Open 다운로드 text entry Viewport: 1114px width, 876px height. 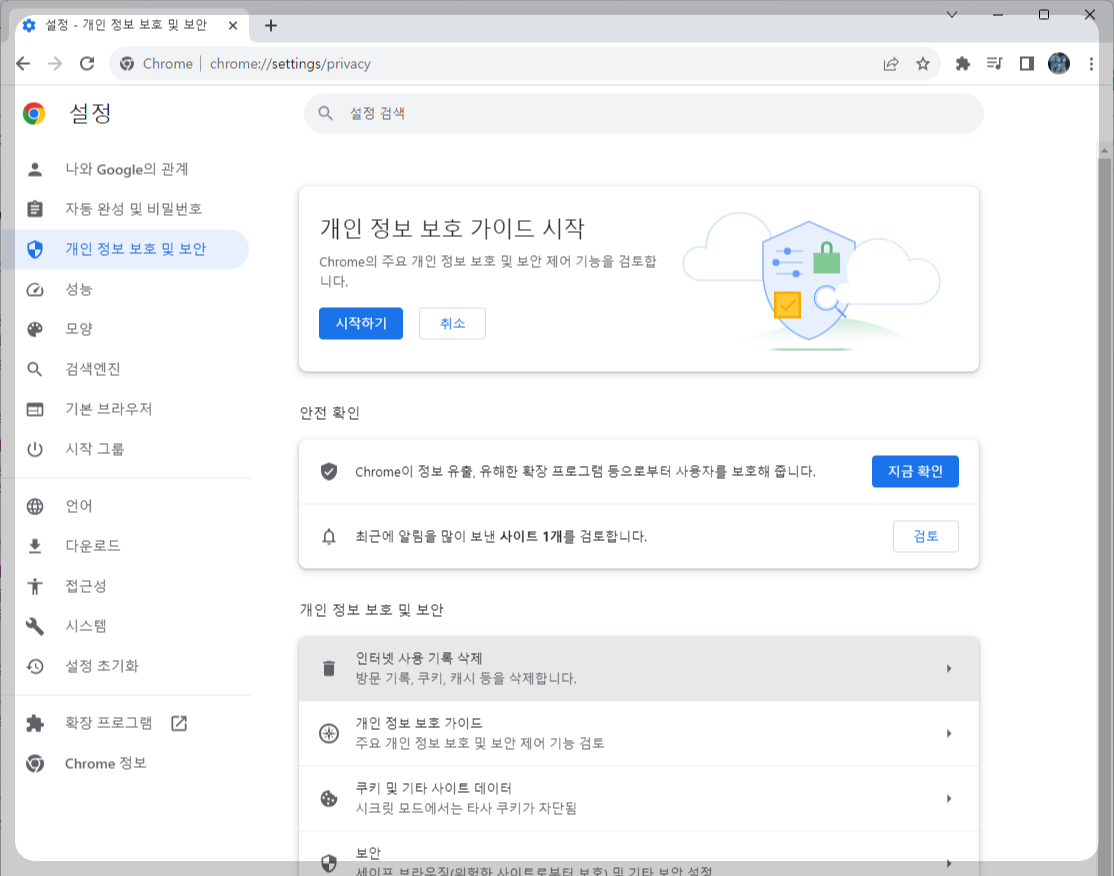93,546
